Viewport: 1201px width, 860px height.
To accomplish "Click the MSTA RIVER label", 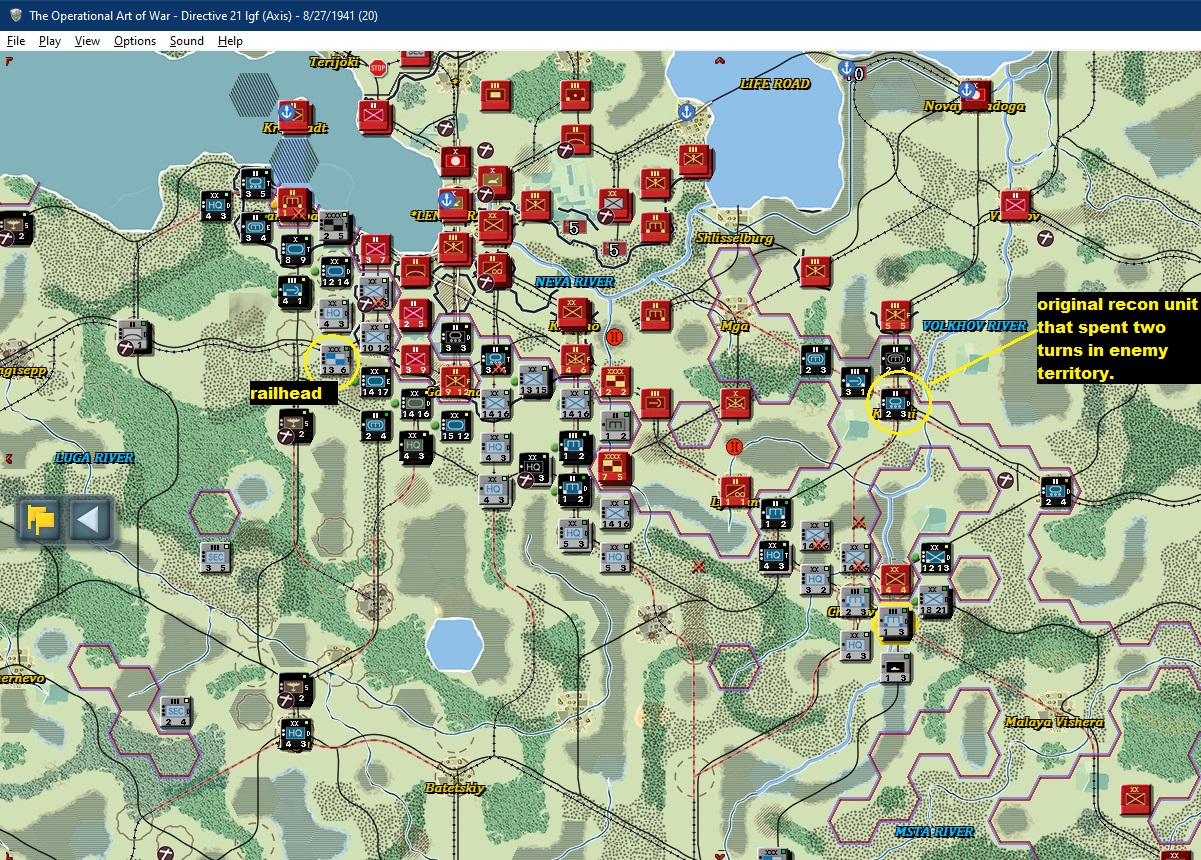I will (x=934, y=832).
